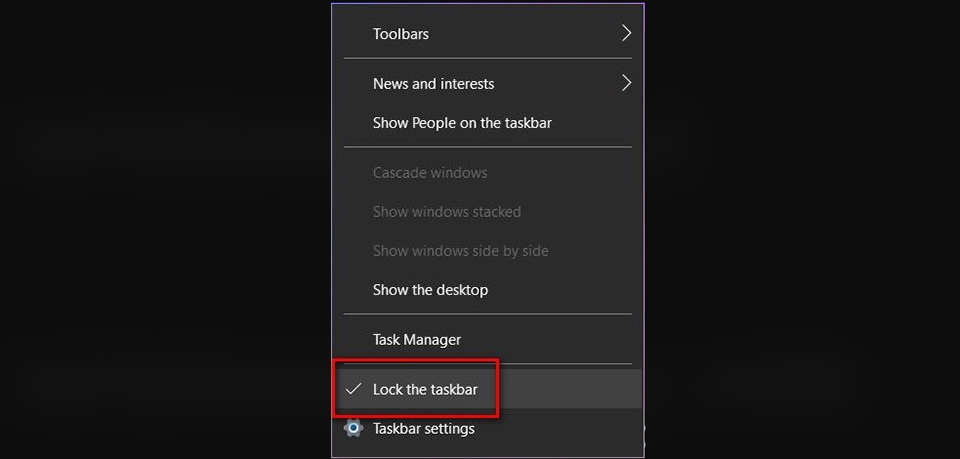Click the greyed-out Cascade windows entry
Screen dimensions: 960x459
[x=487, y=173]
